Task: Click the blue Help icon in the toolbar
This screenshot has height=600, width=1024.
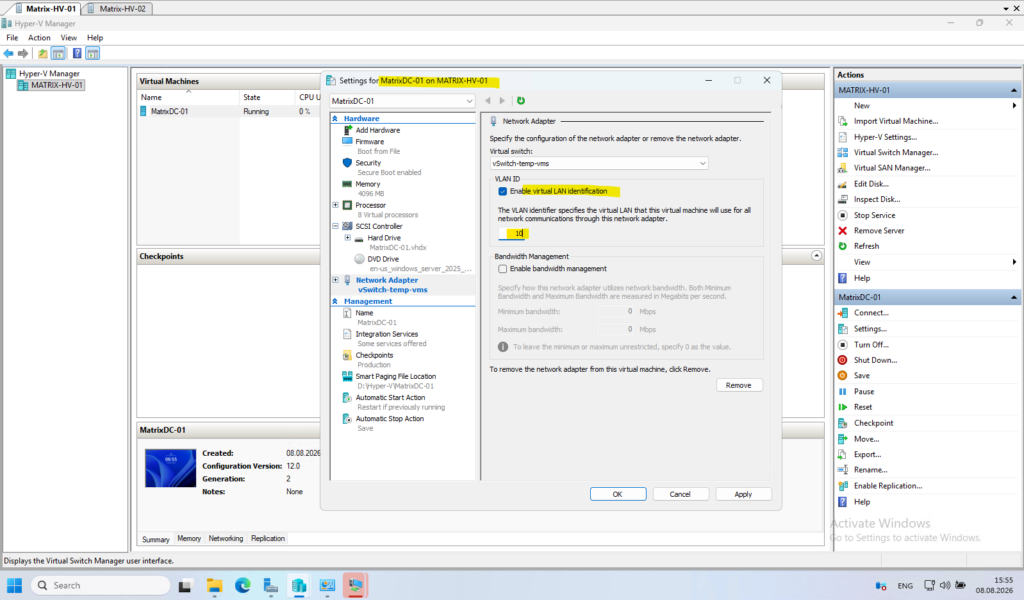Action: [77, 54]
